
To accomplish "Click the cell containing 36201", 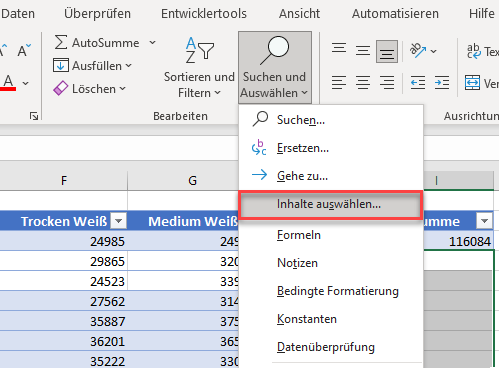I will [64, 341].
